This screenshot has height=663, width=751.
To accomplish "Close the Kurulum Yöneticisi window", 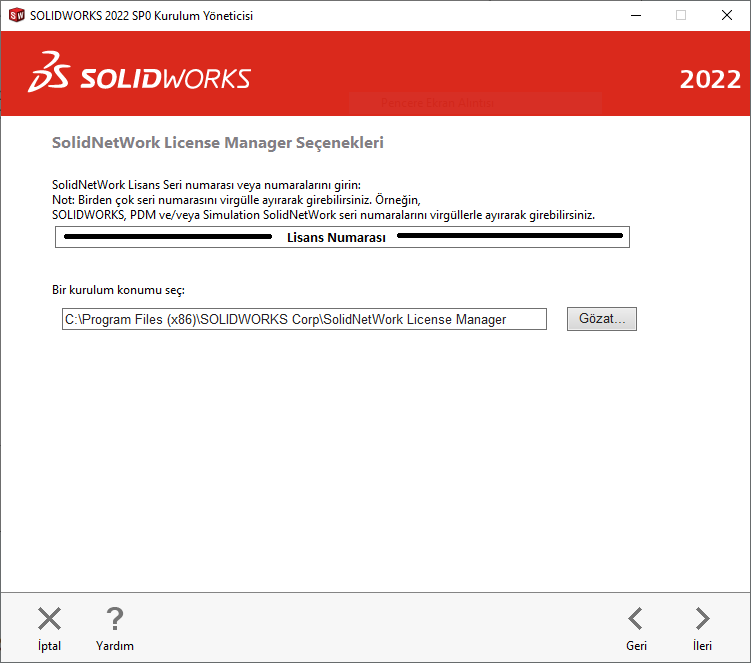I will (x=727, y=15).
